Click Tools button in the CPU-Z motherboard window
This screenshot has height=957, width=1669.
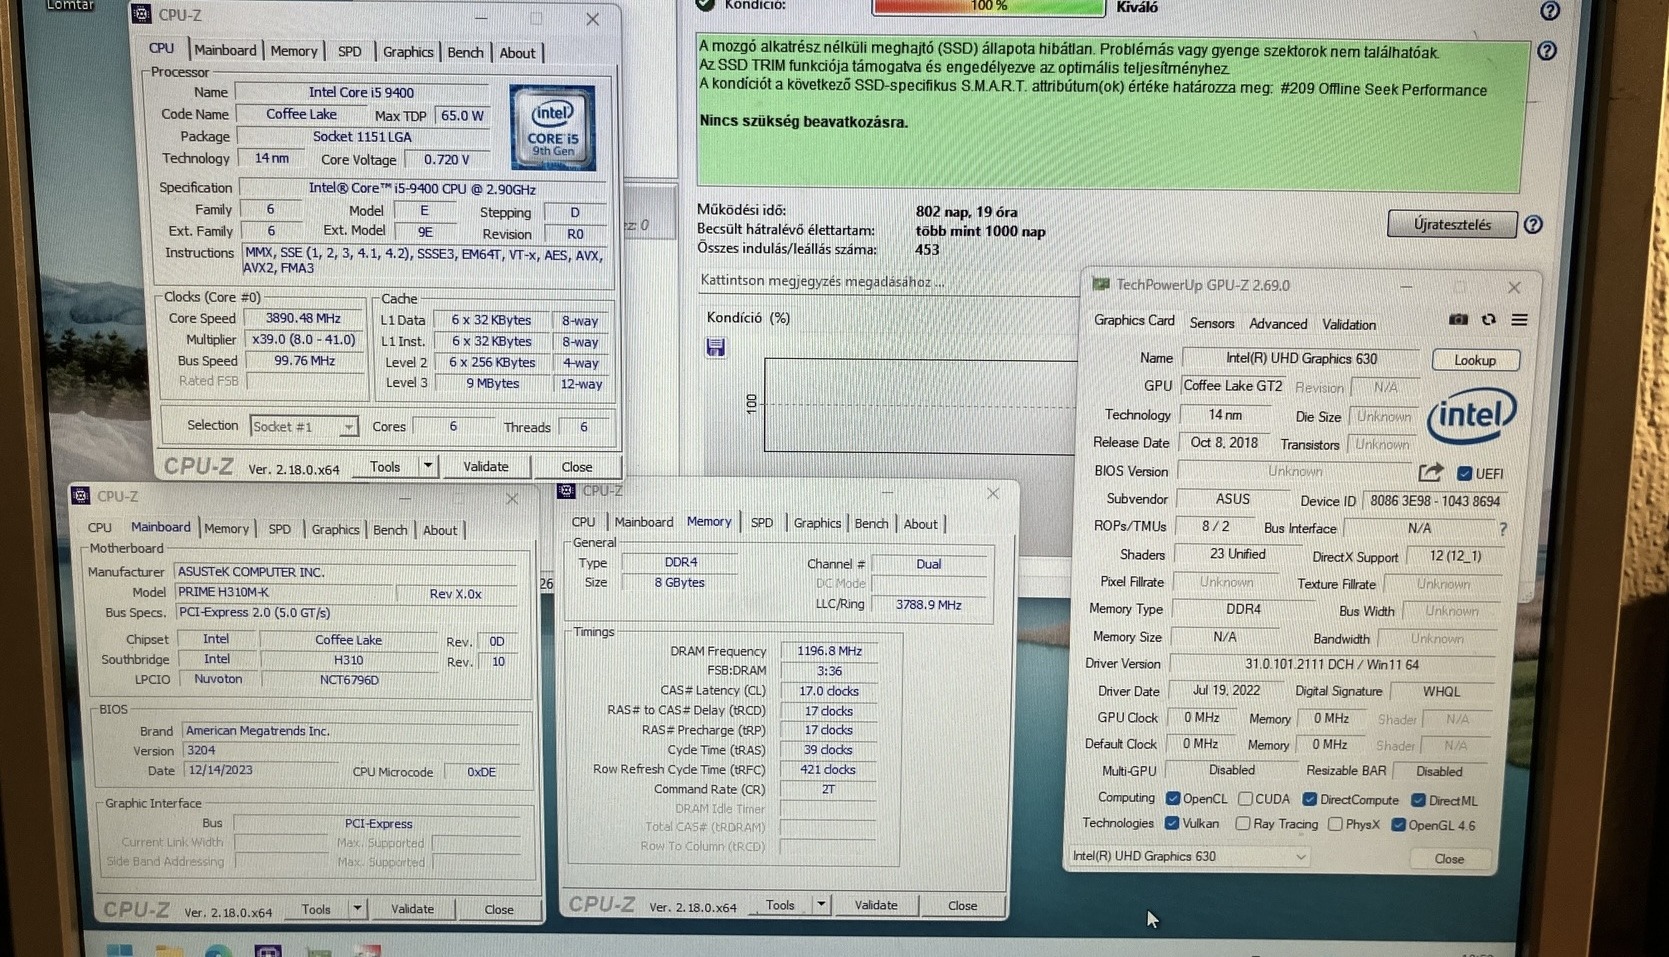coord(316,909)
